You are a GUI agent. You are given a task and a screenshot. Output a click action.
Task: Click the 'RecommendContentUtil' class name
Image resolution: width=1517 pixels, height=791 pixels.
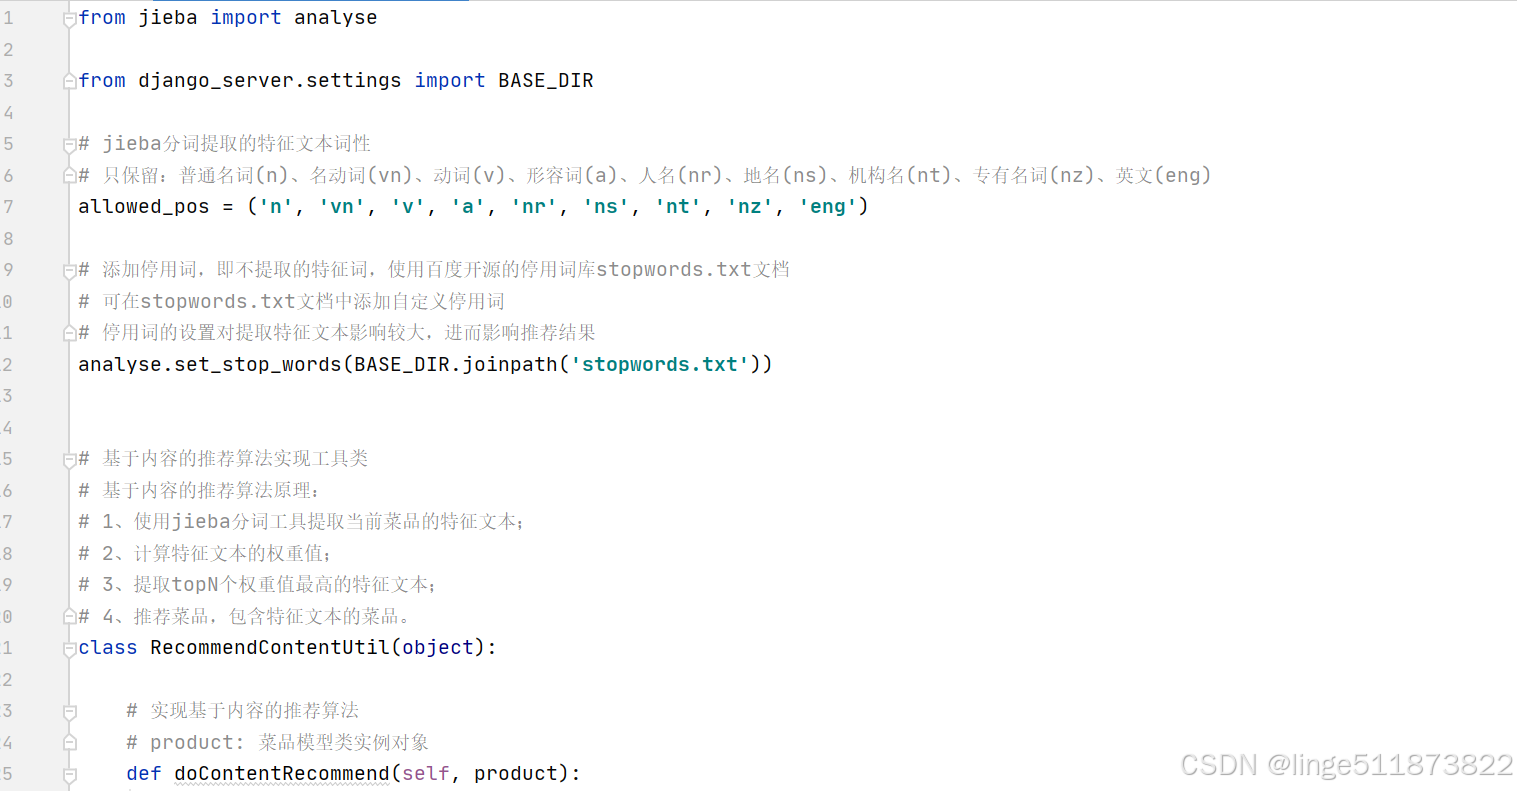pyautogui.click(x=270, y=647)
